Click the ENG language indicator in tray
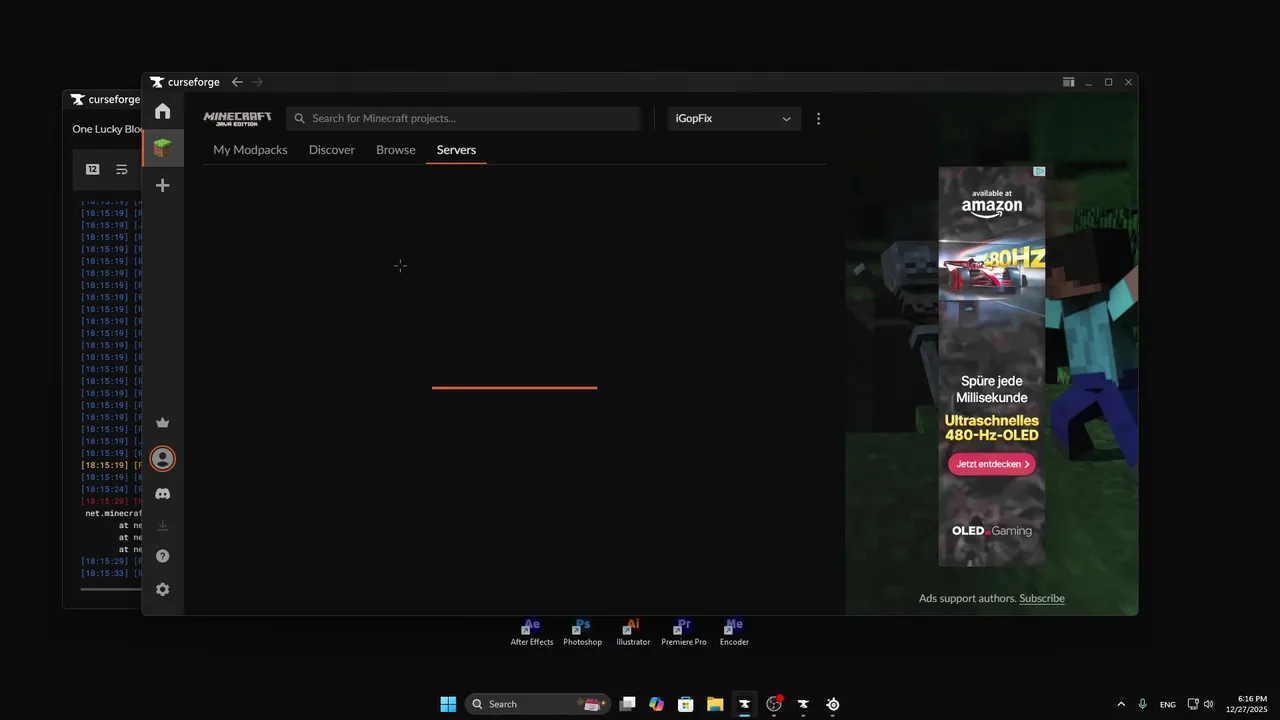The width and height of the screenshot is (1280, 720). [x=1168, y=704]
